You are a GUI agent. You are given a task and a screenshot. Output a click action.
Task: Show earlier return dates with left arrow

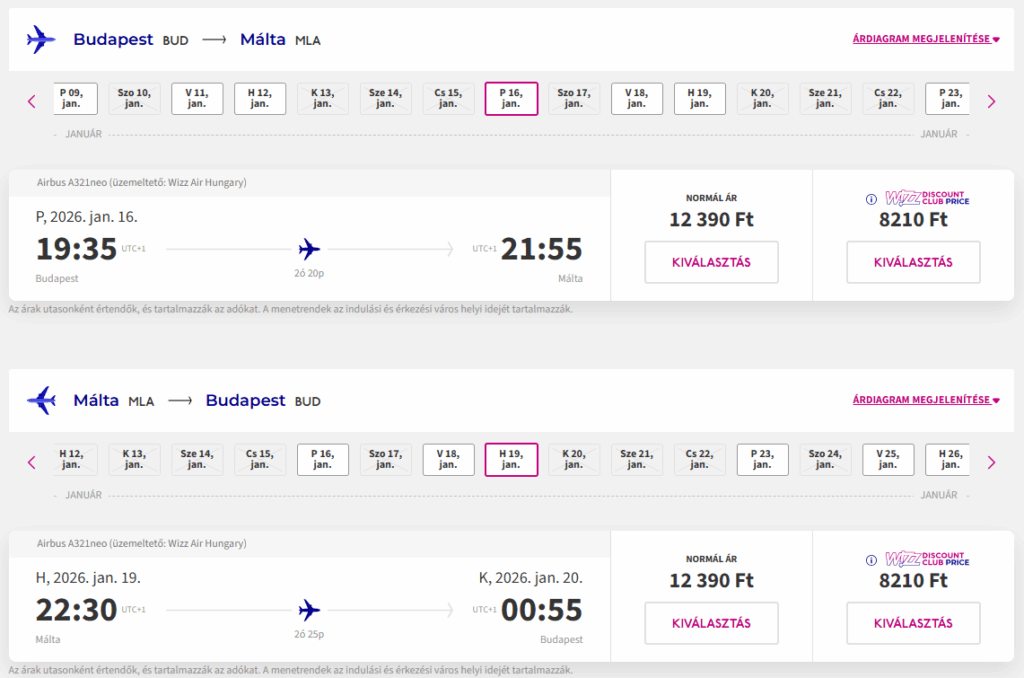point(32,461)
